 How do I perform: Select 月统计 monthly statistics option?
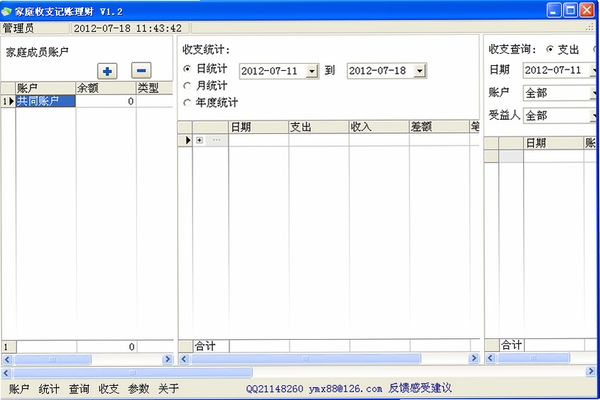[205, 86]
